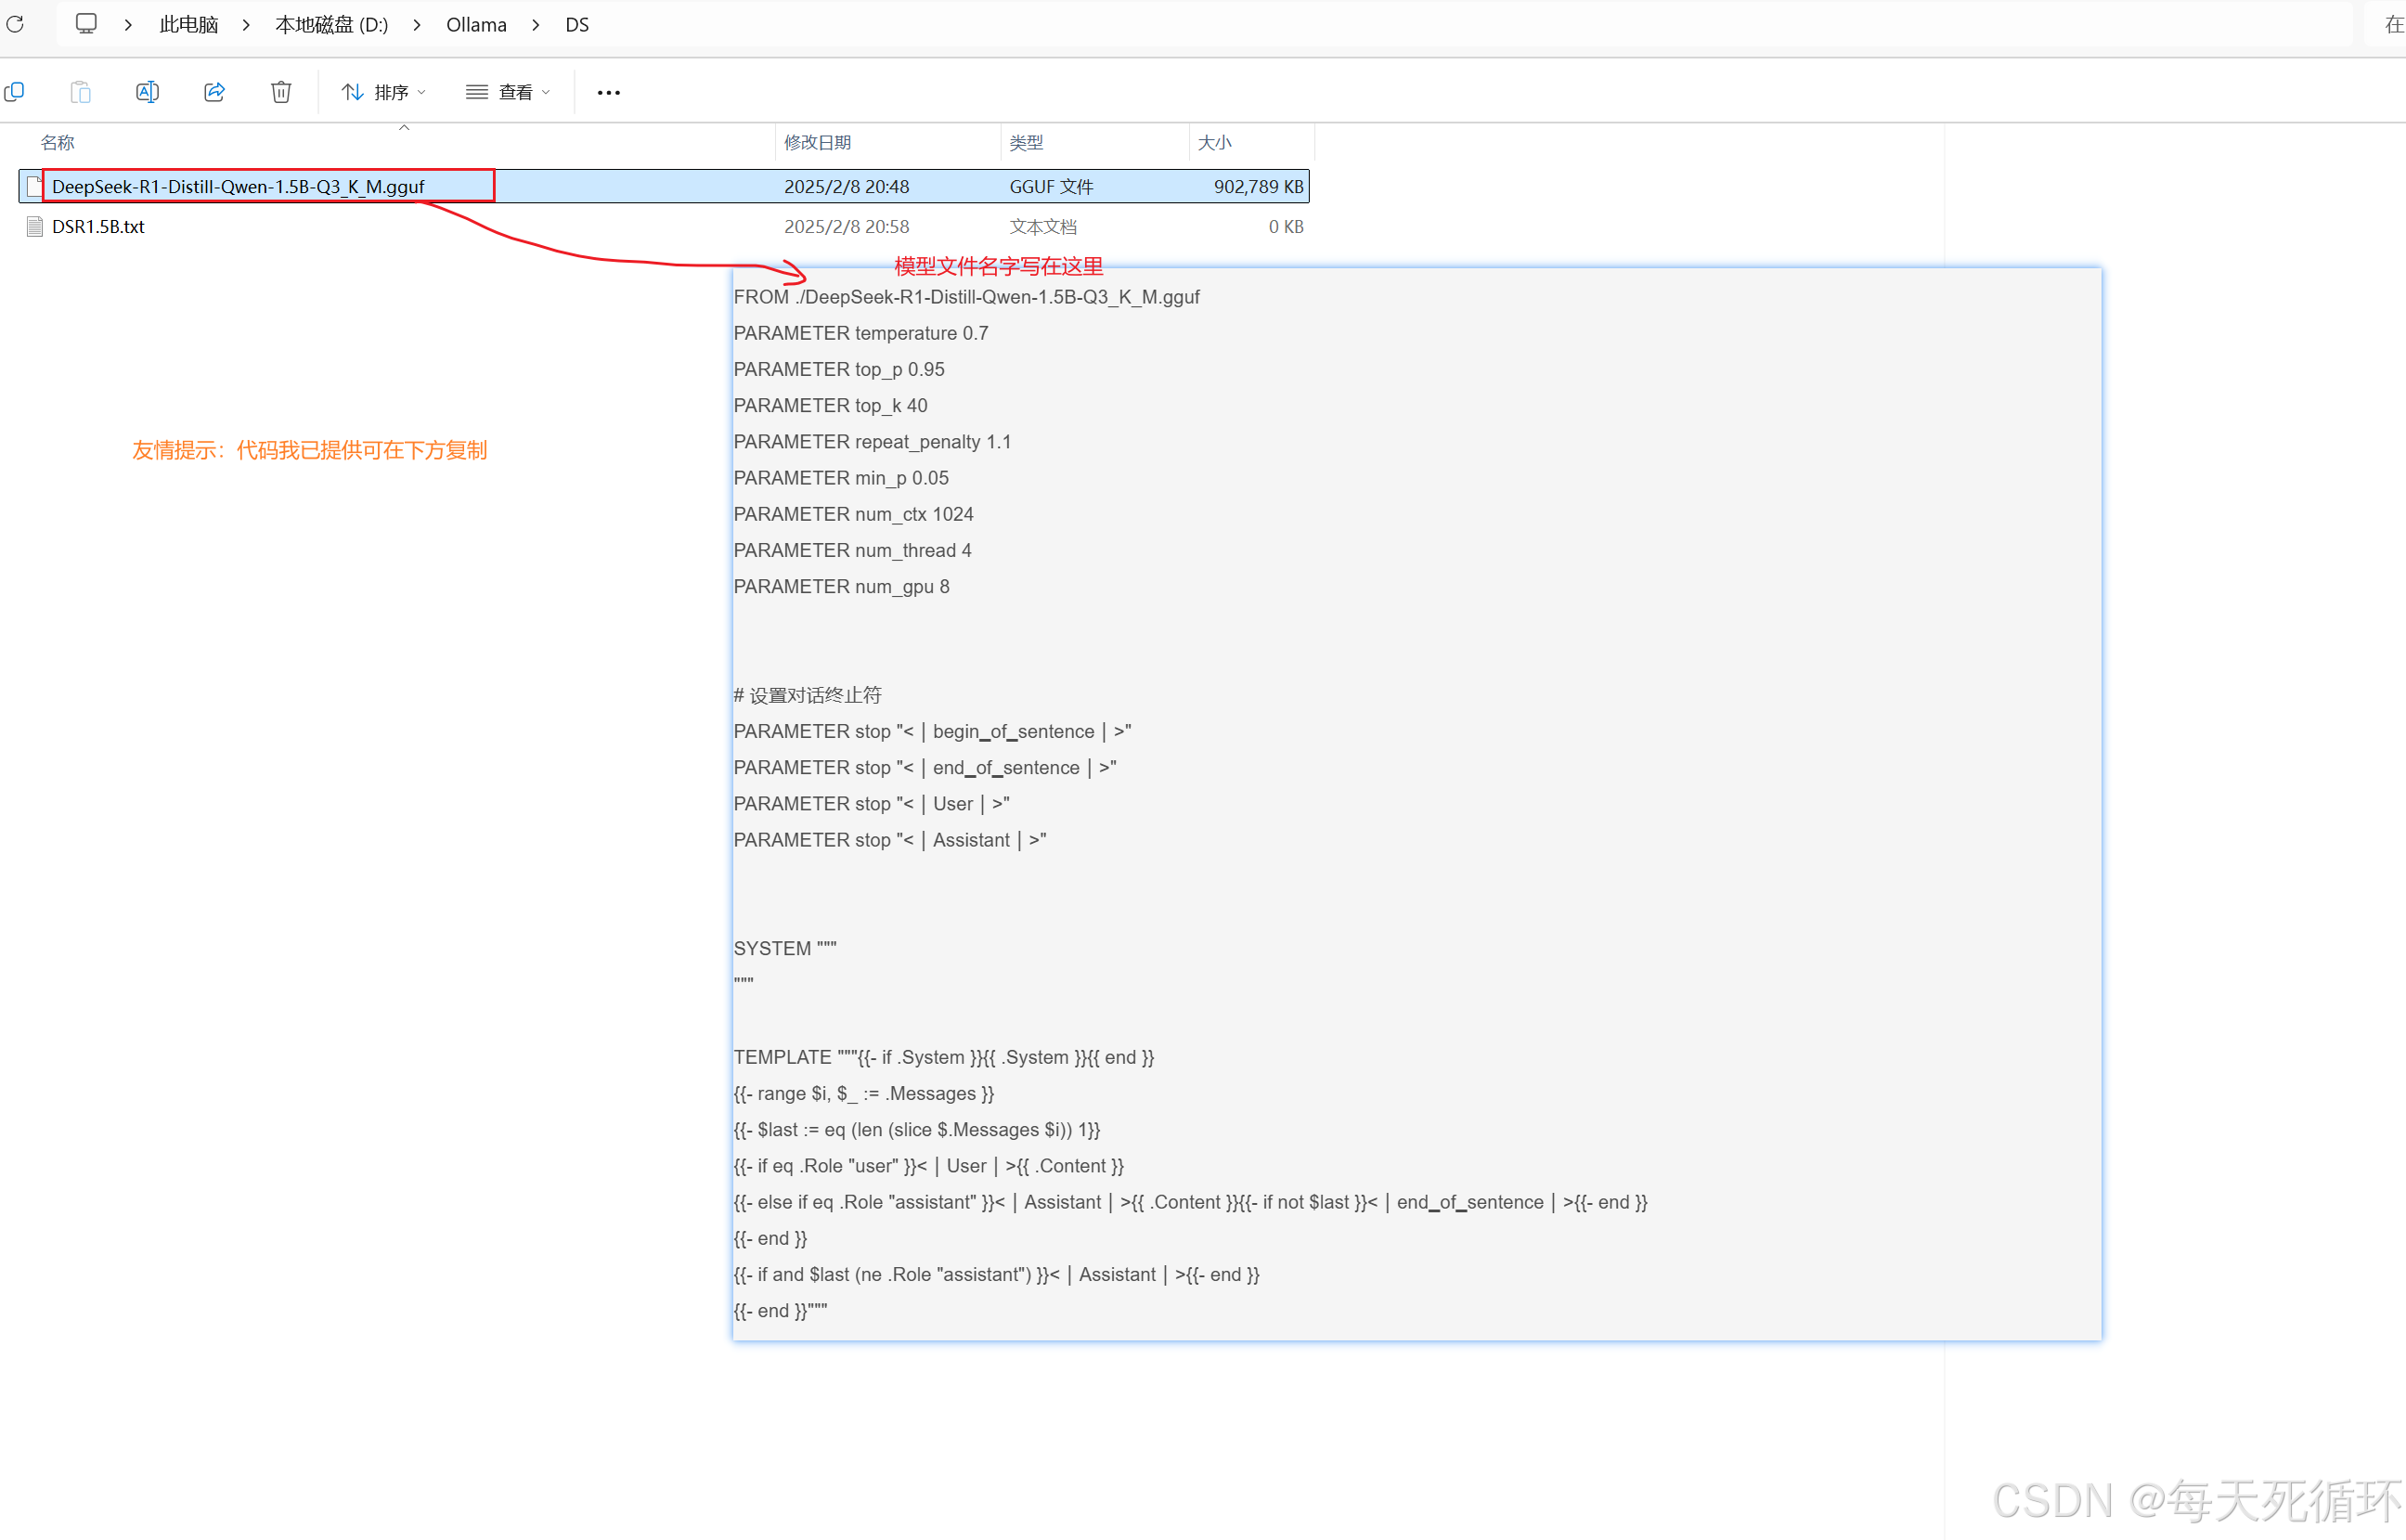Click the delete trash icon
2406x1540 pixels.
281,92
